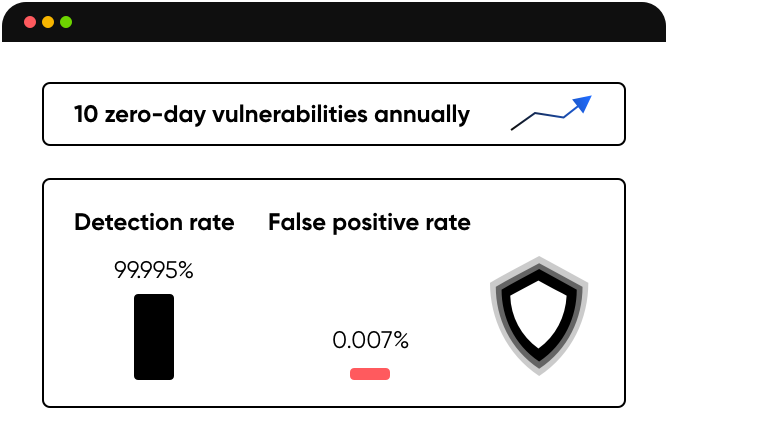Click the 99.995% detection value
778x442 pixels.
point(153,269)
